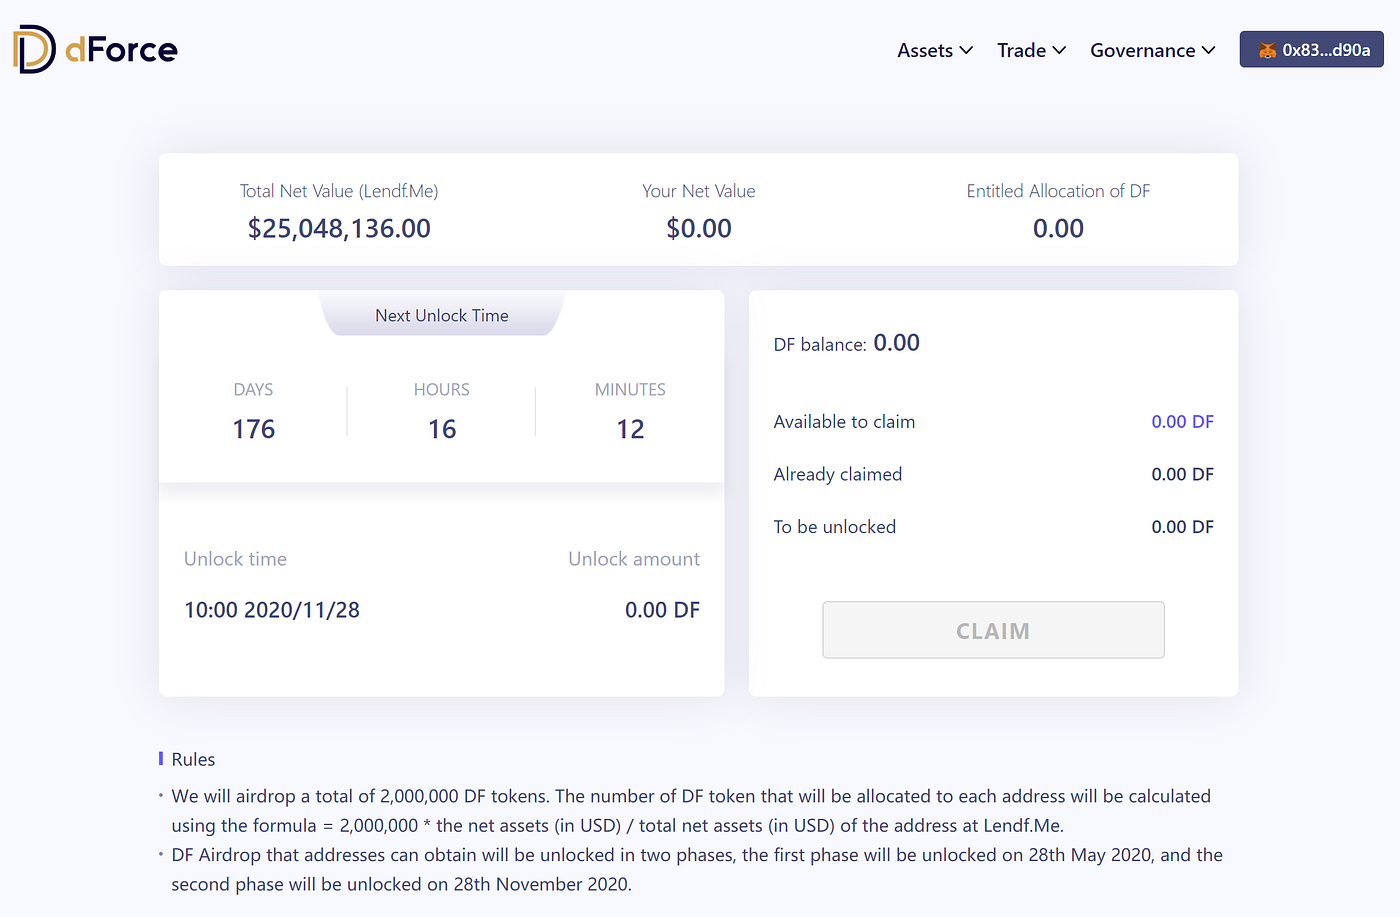
Task: Click the MetaMask fox icon in wallet button
Action: click(x=1267, y=50)
